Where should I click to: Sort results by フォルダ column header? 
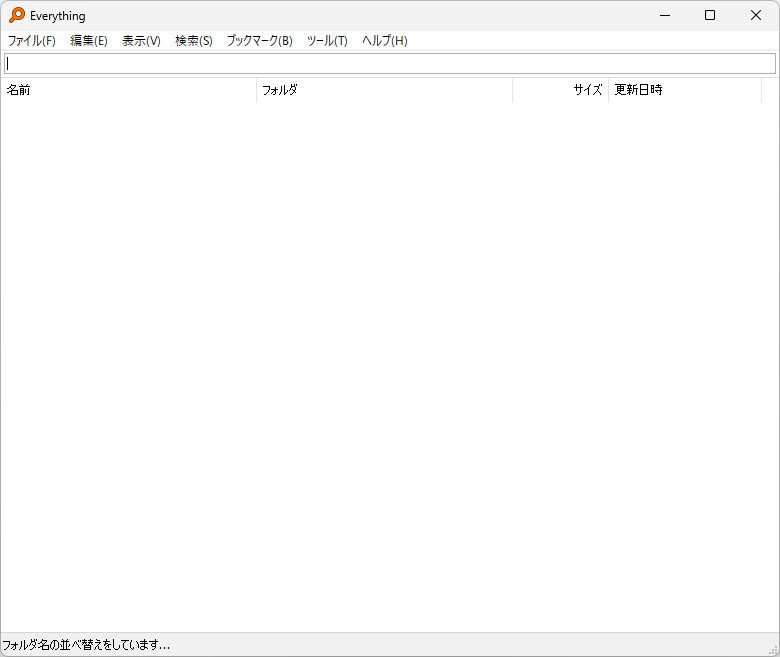pos(384,90)
